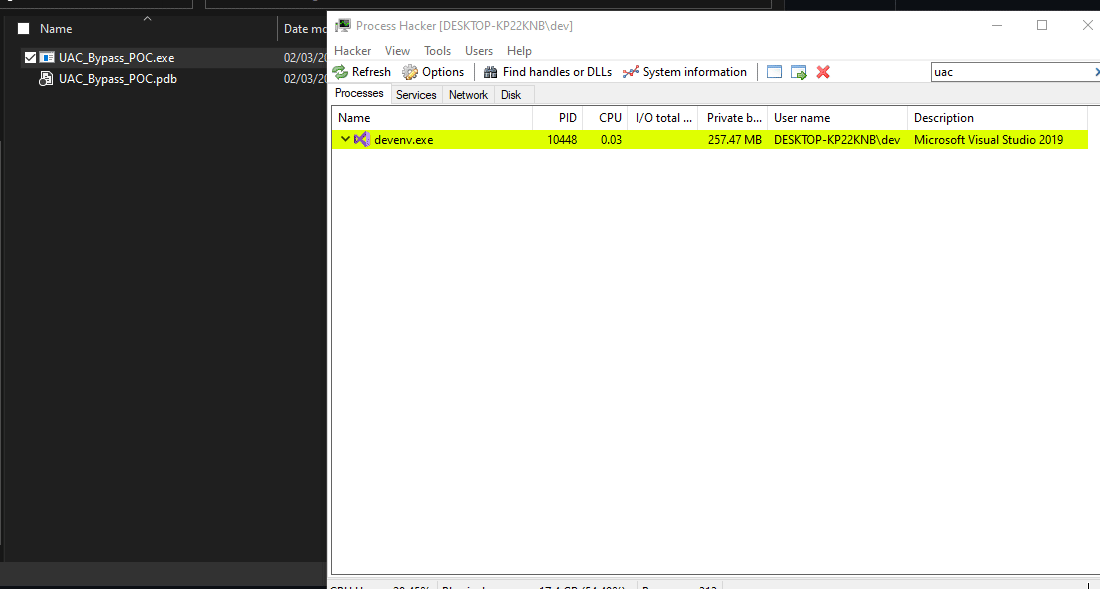The height and width of the screenshot is (589, 1100).
Task: Open the Users menu
Action: pyautogui.click(x=478, y=50)
